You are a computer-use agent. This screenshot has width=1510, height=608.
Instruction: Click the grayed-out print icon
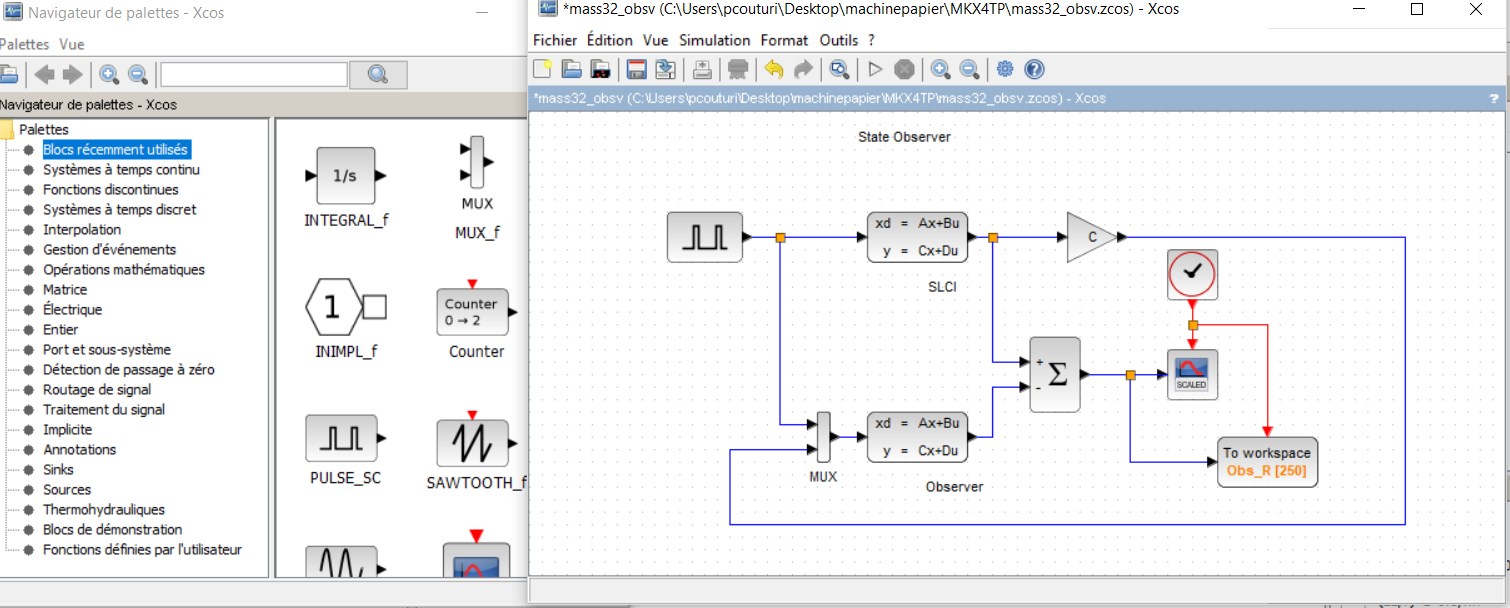pyautogui.click(x=738, y=69)
